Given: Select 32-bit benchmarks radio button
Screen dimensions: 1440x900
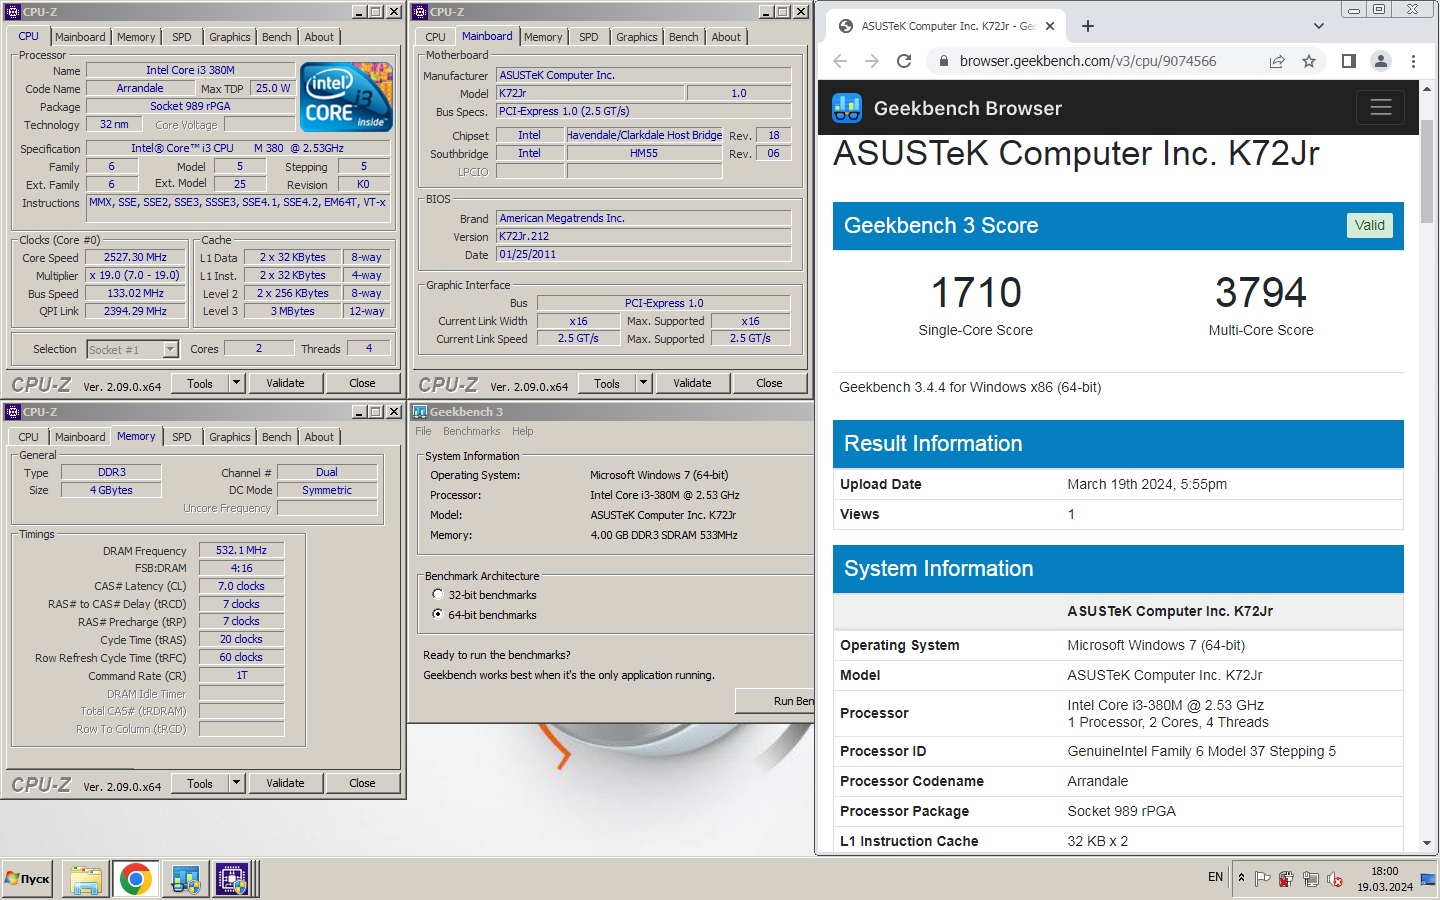Looking at the screenshot, I should (x=437, y=595).
